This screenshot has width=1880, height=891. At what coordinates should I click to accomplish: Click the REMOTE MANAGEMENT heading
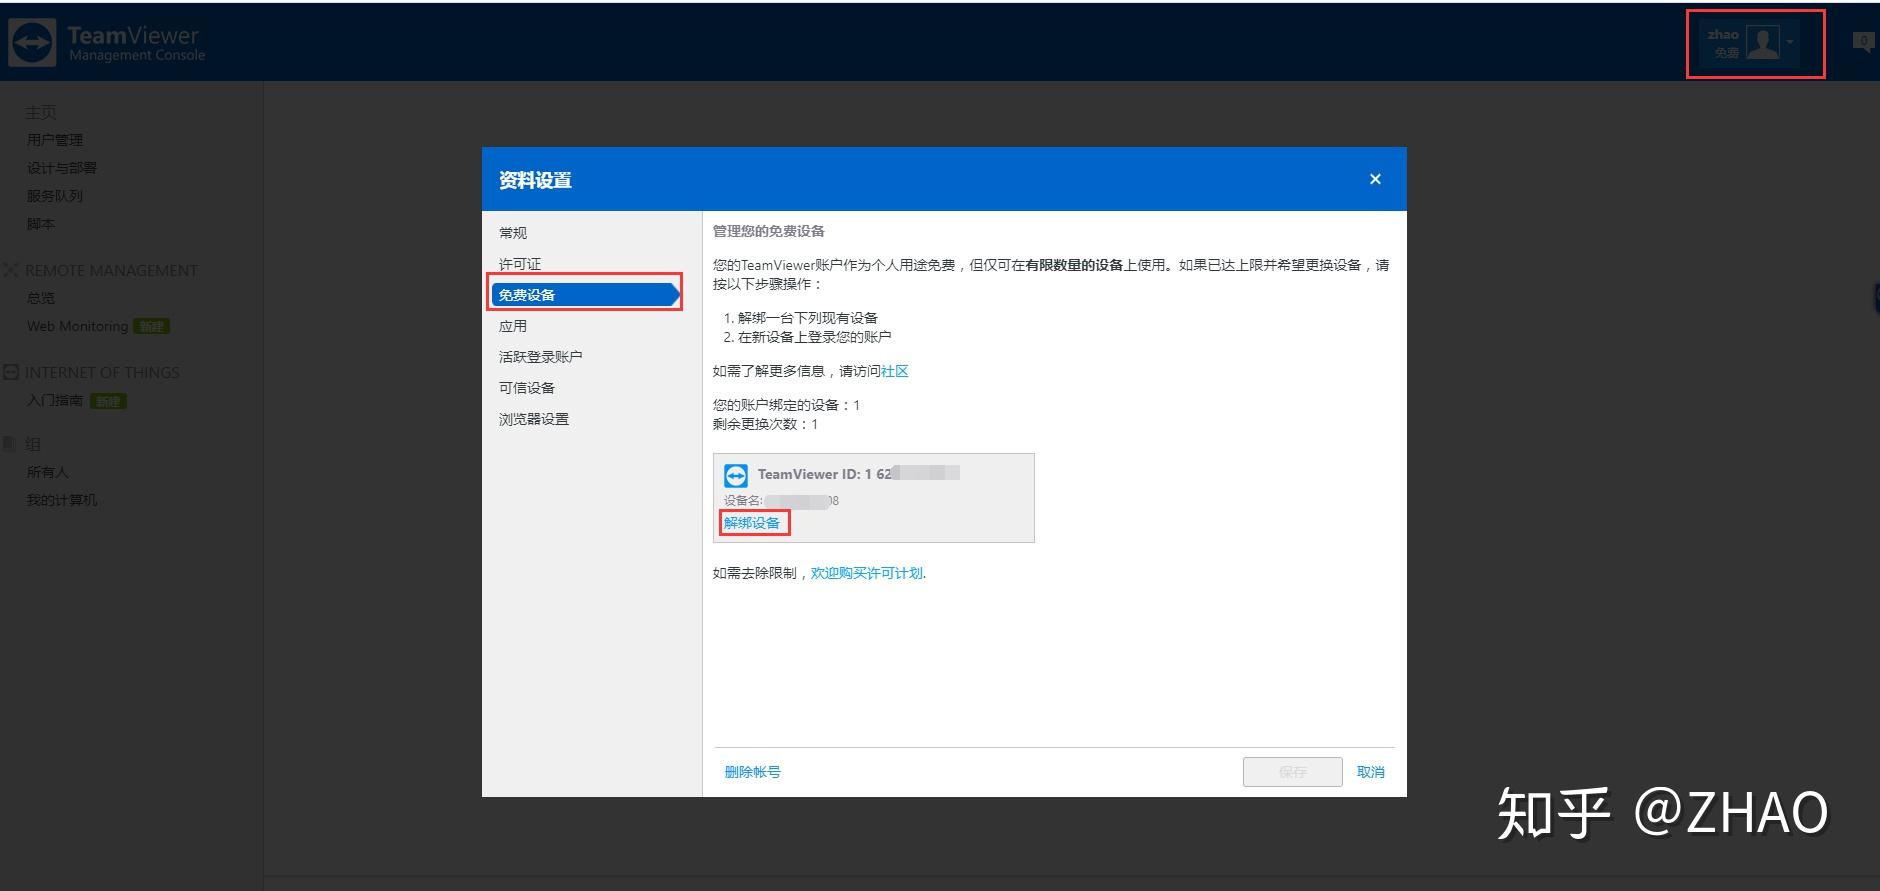click(x=111, y=270)
